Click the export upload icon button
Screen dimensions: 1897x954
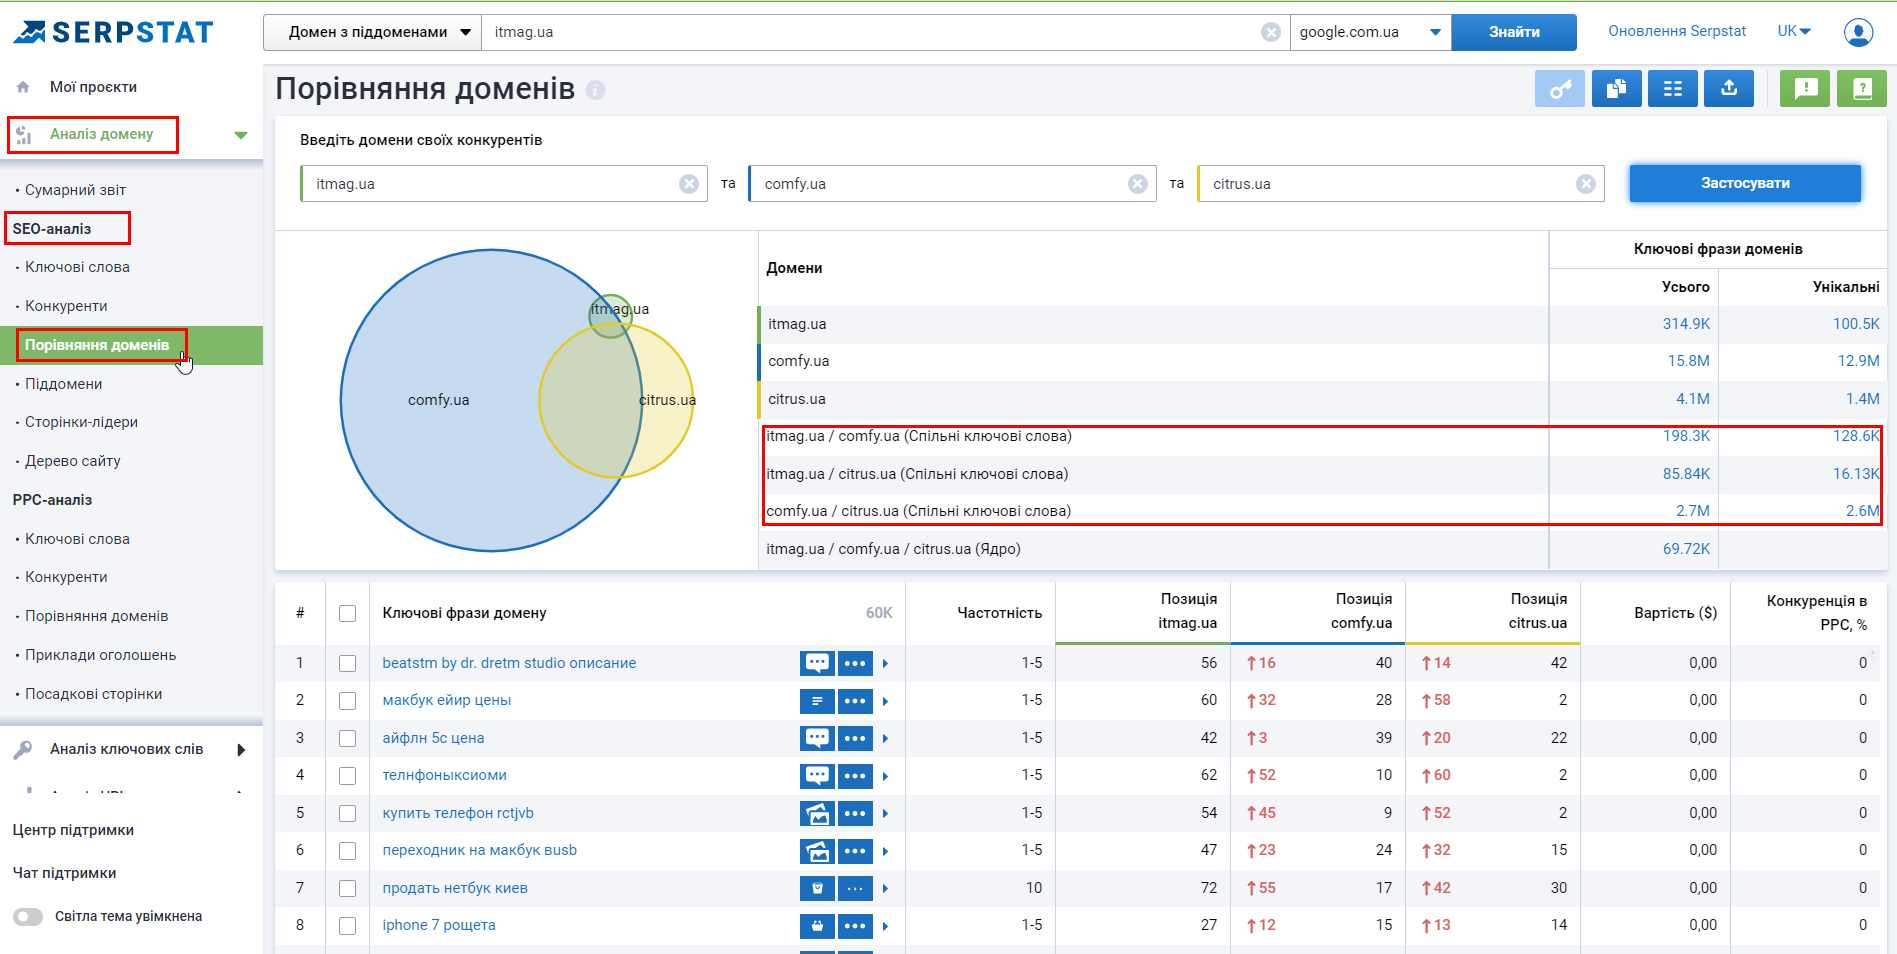(1729, 89)
